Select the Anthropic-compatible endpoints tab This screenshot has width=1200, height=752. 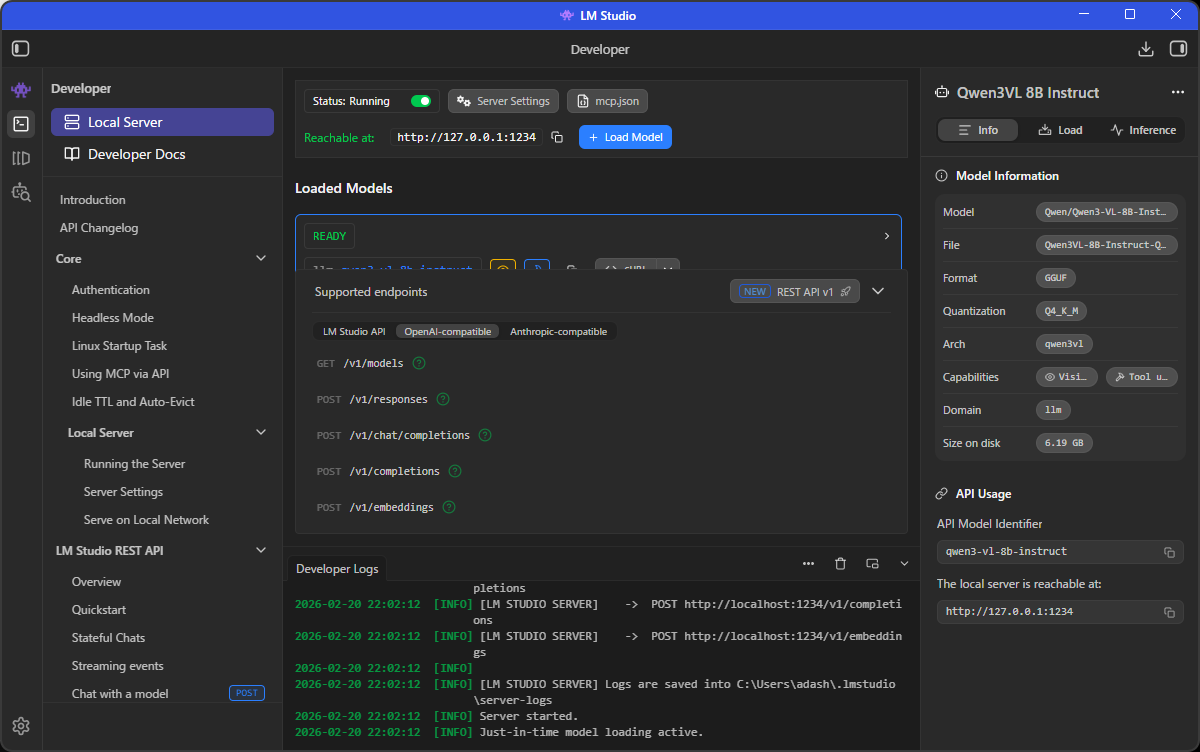point(558,332)
